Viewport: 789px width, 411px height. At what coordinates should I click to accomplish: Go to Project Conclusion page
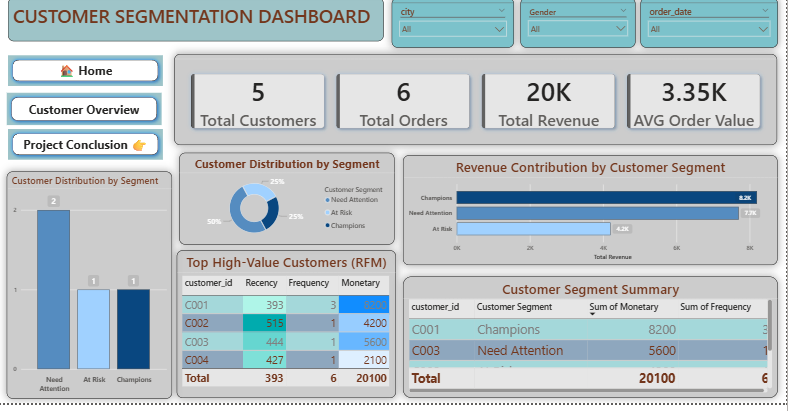[85, 145]
